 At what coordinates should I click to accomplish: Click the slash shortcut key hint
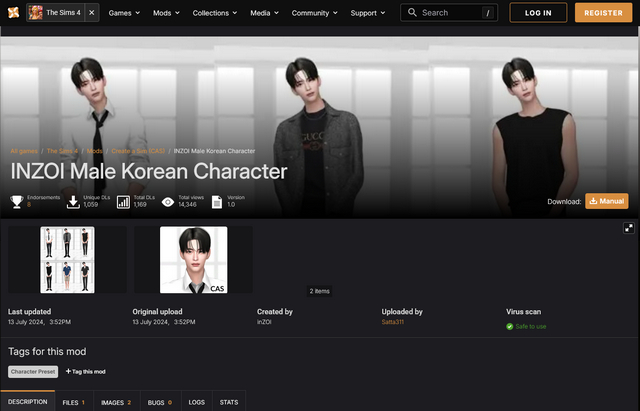click(x=487, y=13)
